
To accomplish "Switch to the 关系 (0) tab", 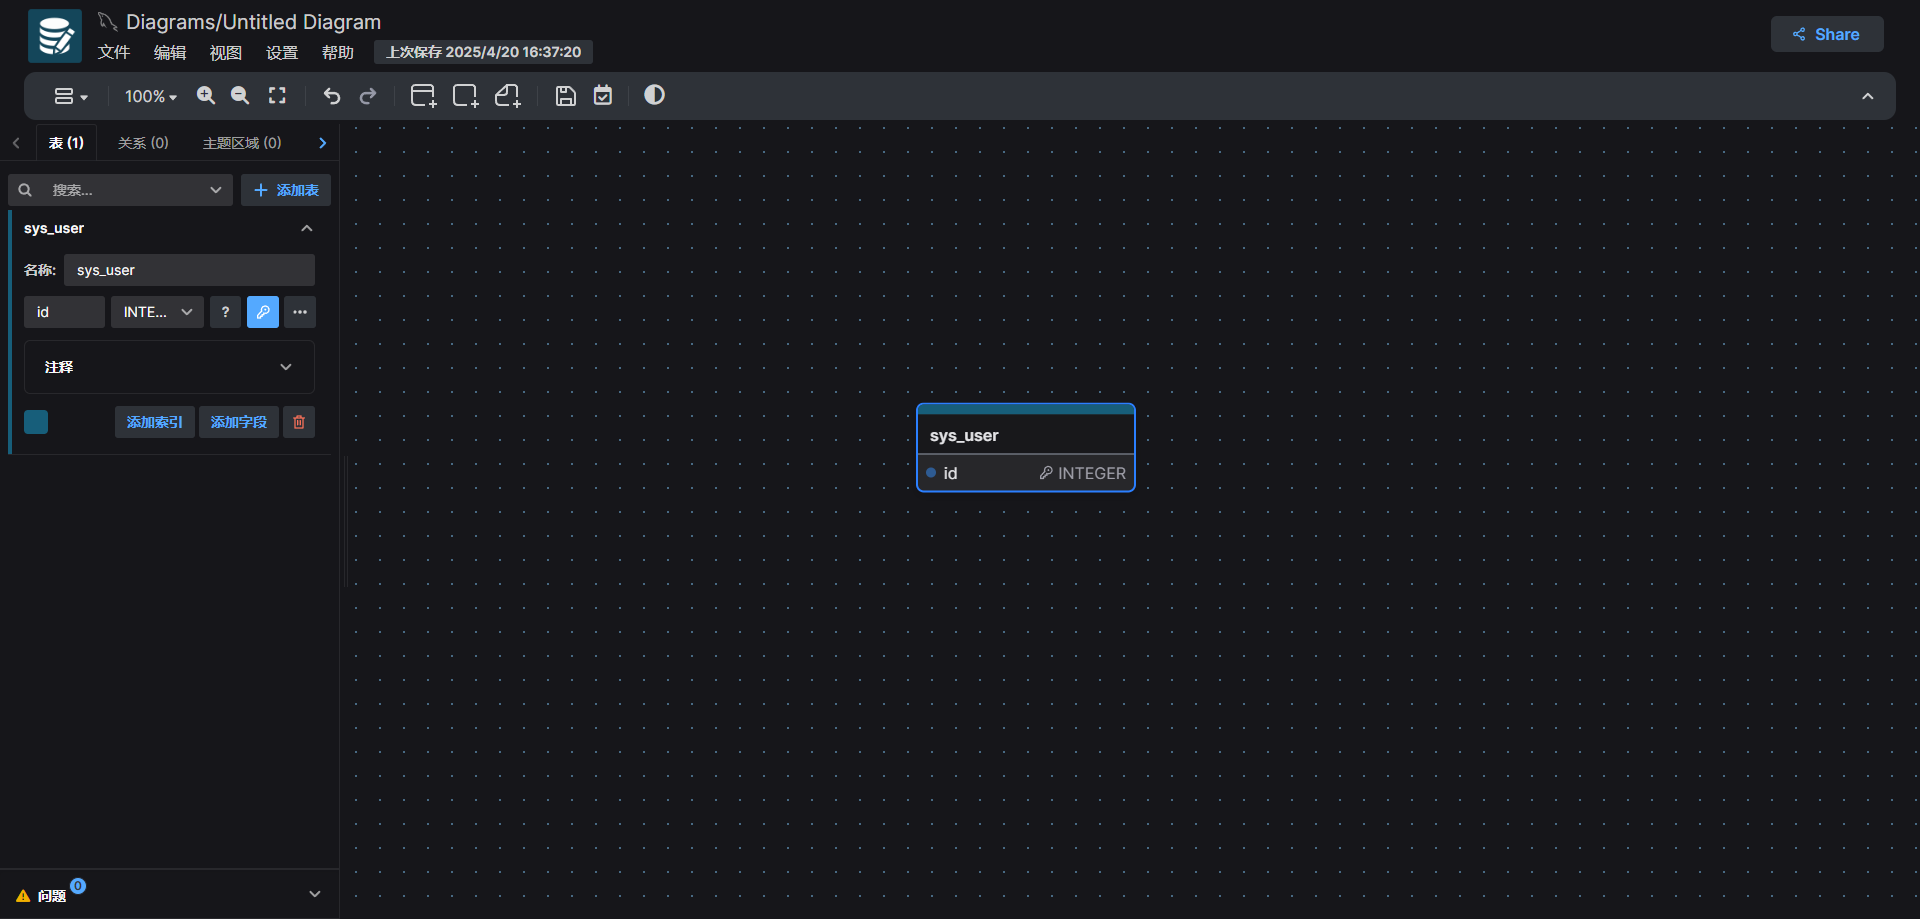I will [x=143, y=143].
